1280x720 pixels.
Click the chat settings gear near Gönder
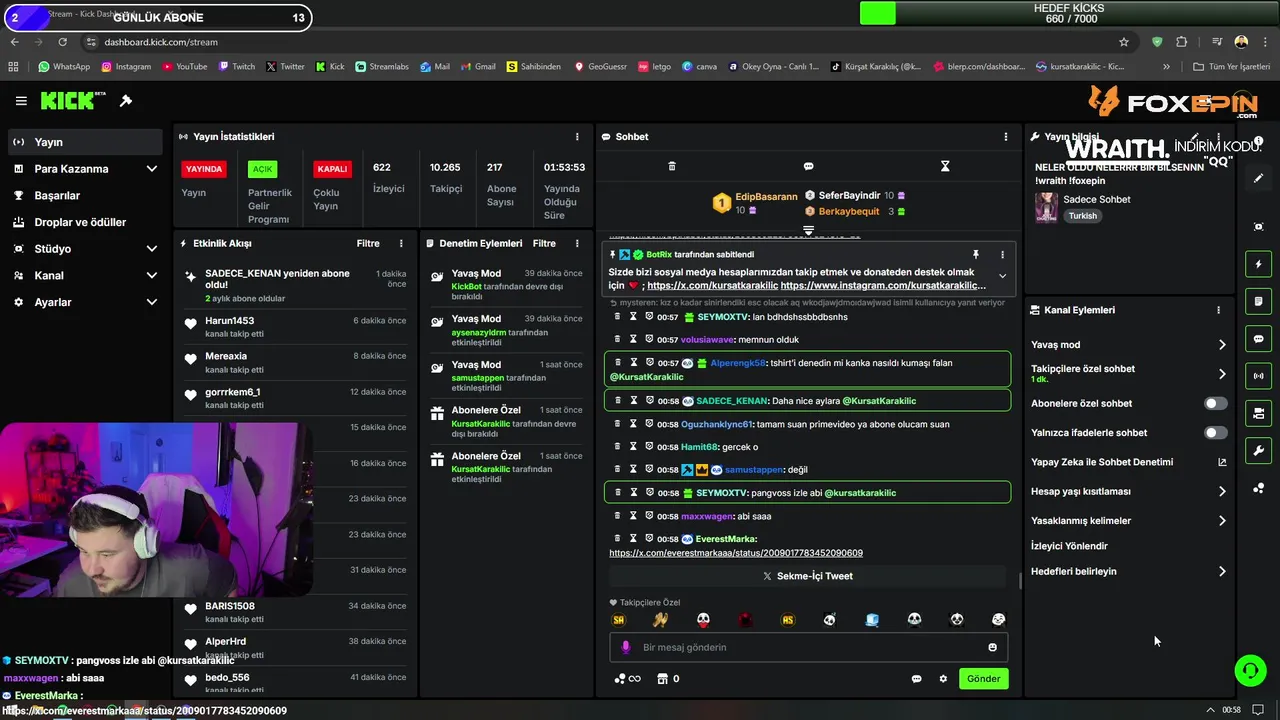pos(943,679)
